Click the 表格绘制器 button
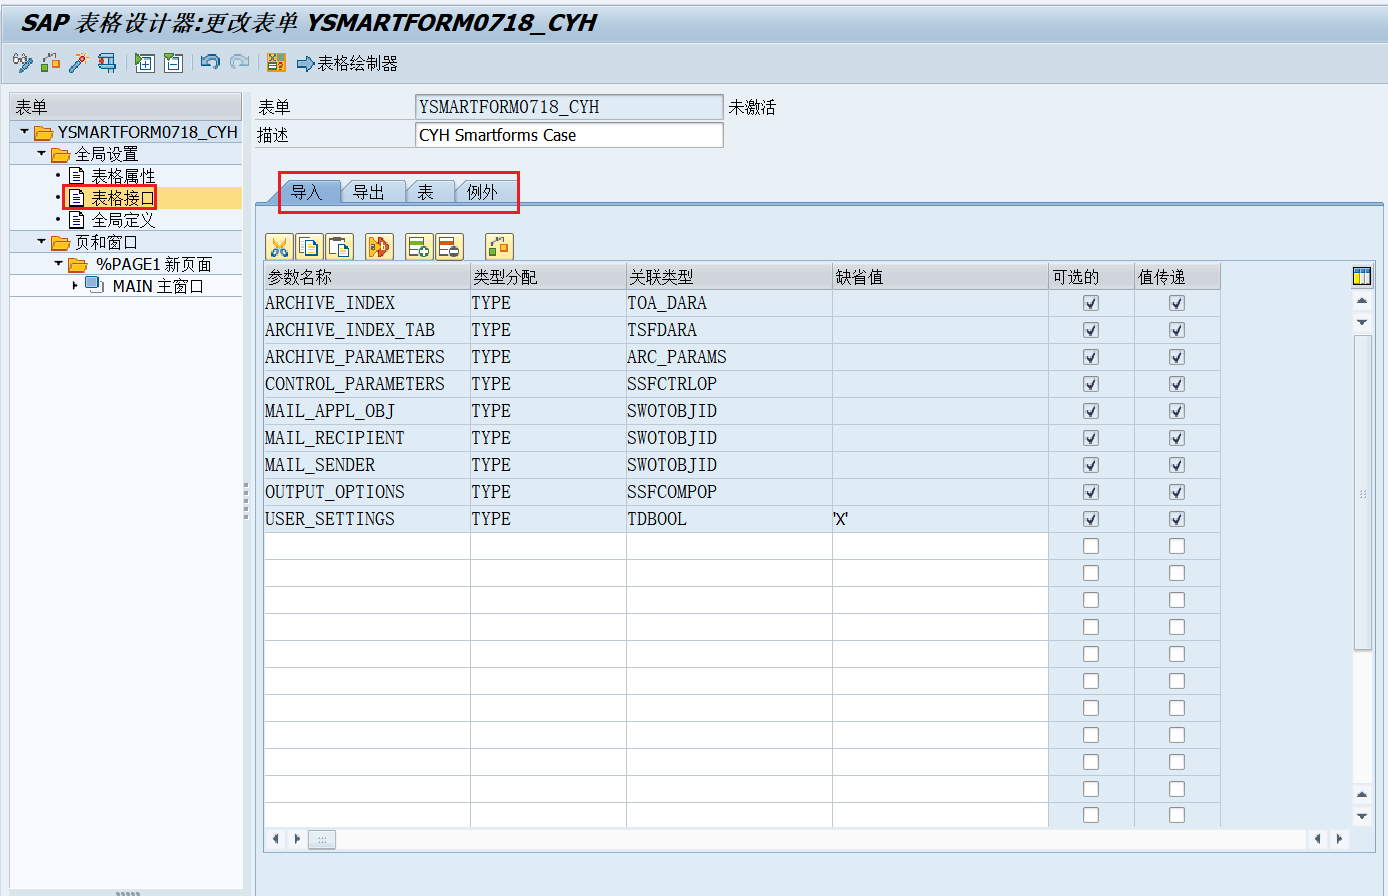Screen dimensions: 1388x896 pyautogui.click(x=348, y=63)
